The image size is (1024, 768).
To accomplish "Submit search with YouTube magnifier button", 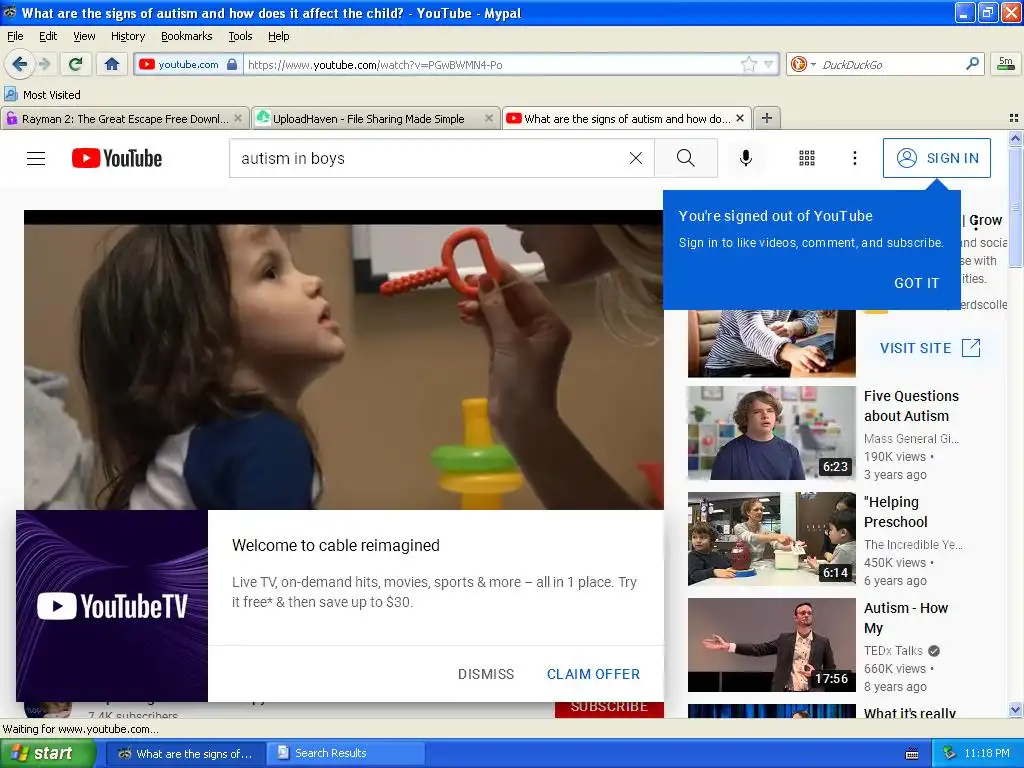I will coord(686,158).
